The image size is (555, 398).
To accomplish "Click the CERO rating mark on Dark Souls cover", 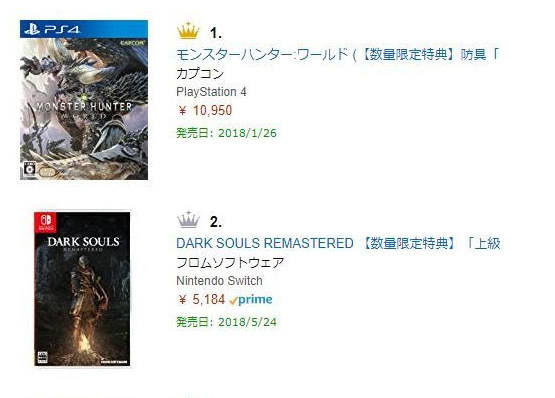I will tap(42, 357).
